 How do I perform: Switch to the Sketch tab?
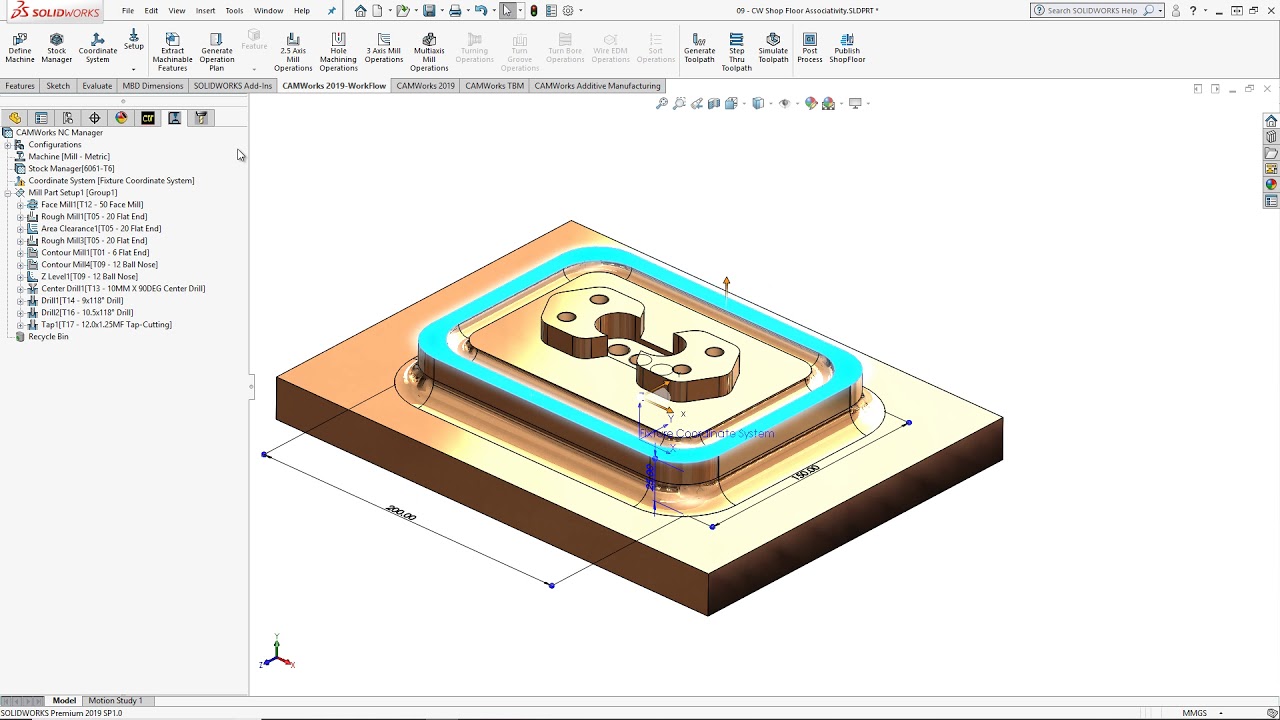[x=58, y=86]
